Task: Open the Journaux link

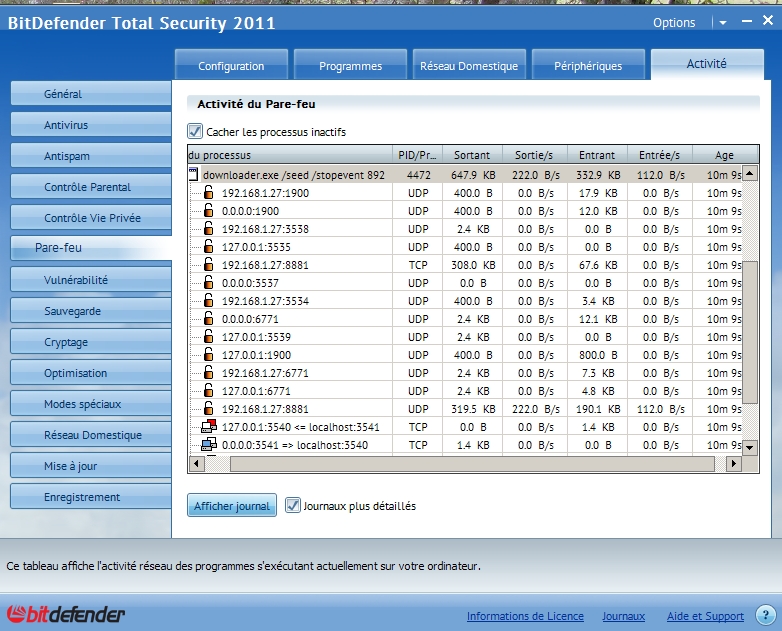Action: [623, 616]
